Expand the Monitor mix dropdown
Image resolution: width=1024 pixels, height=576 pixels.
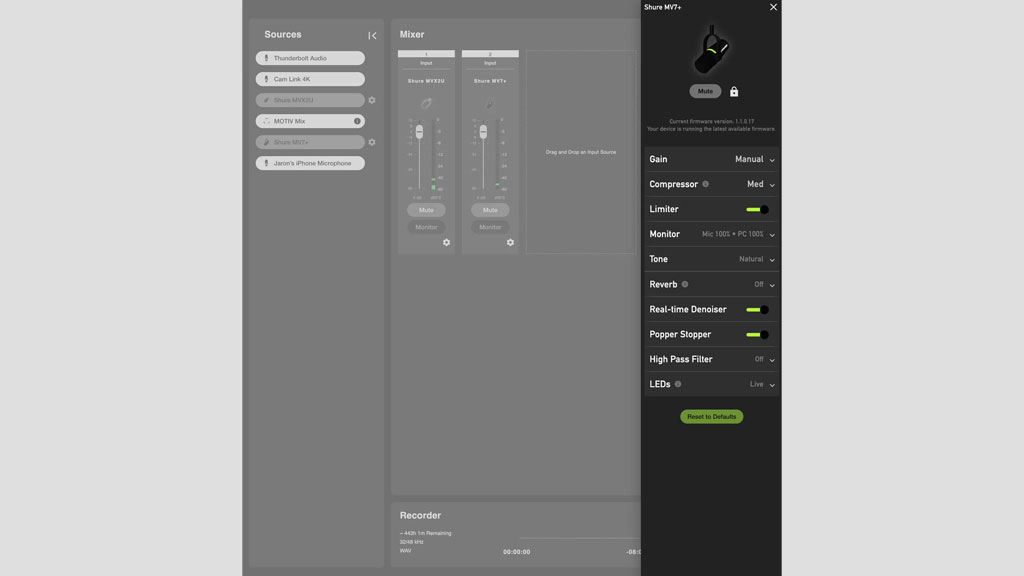coord(739,234)
